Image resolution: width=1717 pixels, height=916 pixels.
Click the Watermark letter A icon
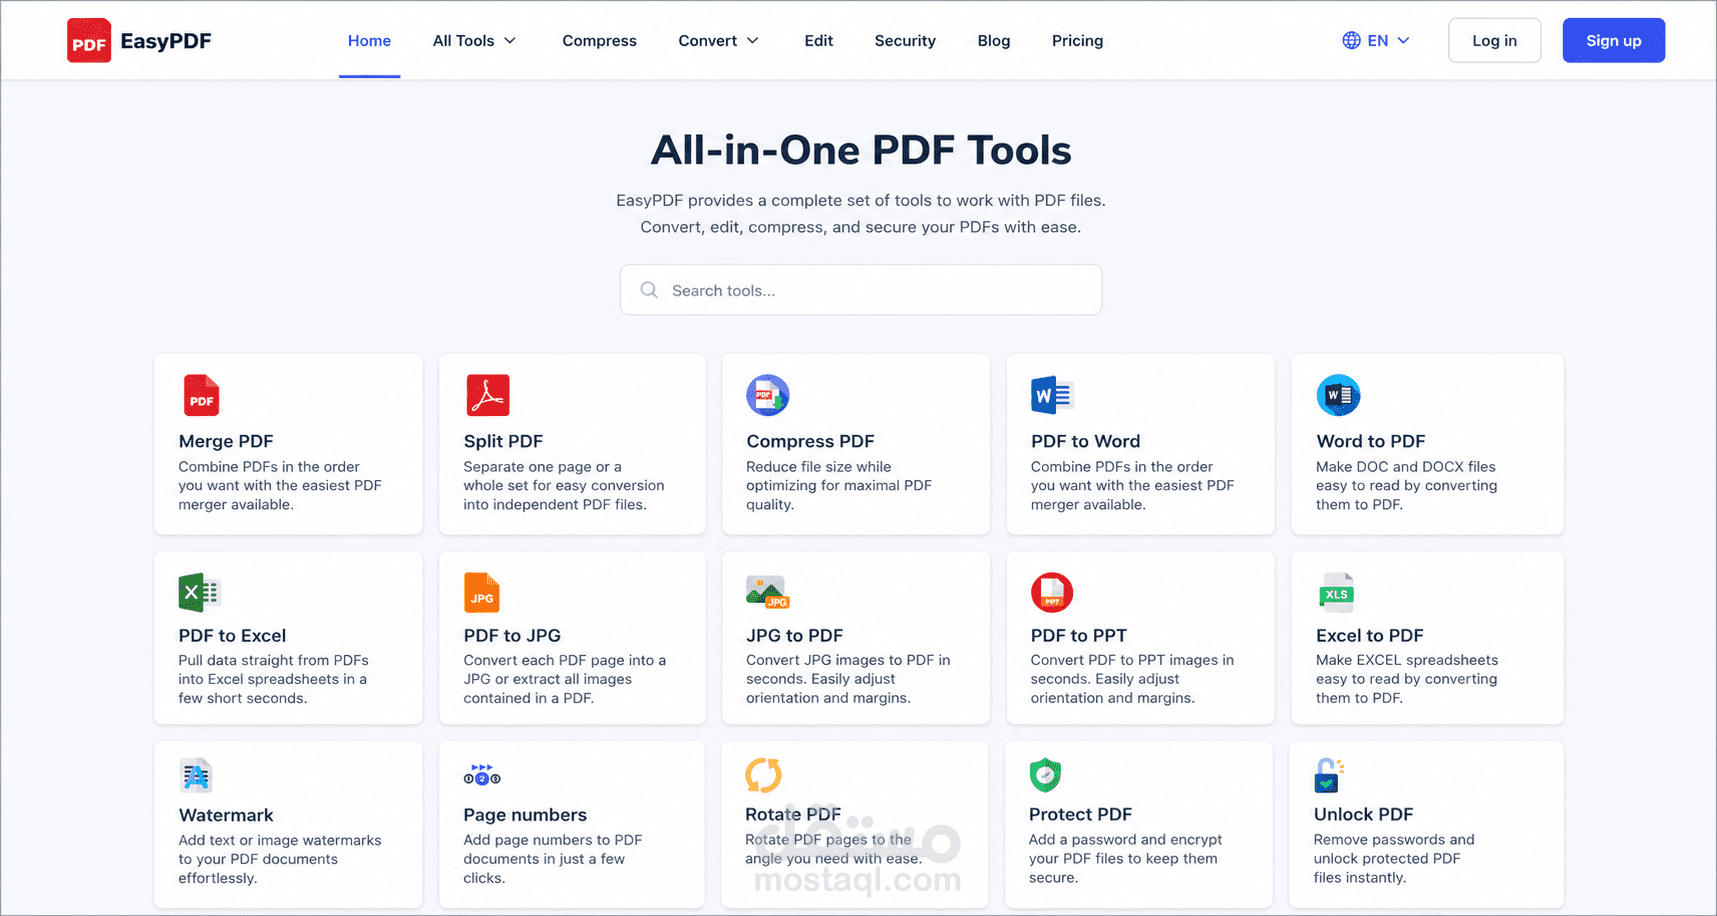click(x=196, y=775)
